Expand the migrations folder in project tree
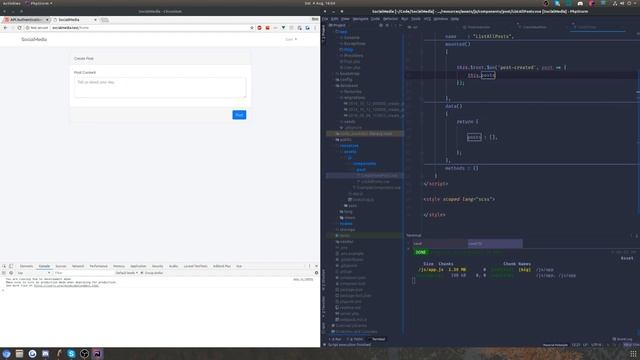 pos(354,98)
